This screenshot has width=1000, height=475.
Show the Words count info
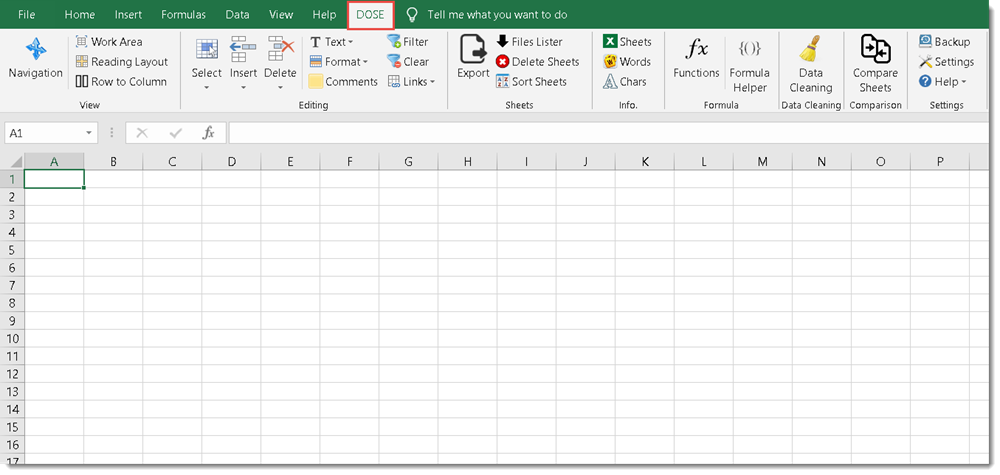[x=628, y=62]
